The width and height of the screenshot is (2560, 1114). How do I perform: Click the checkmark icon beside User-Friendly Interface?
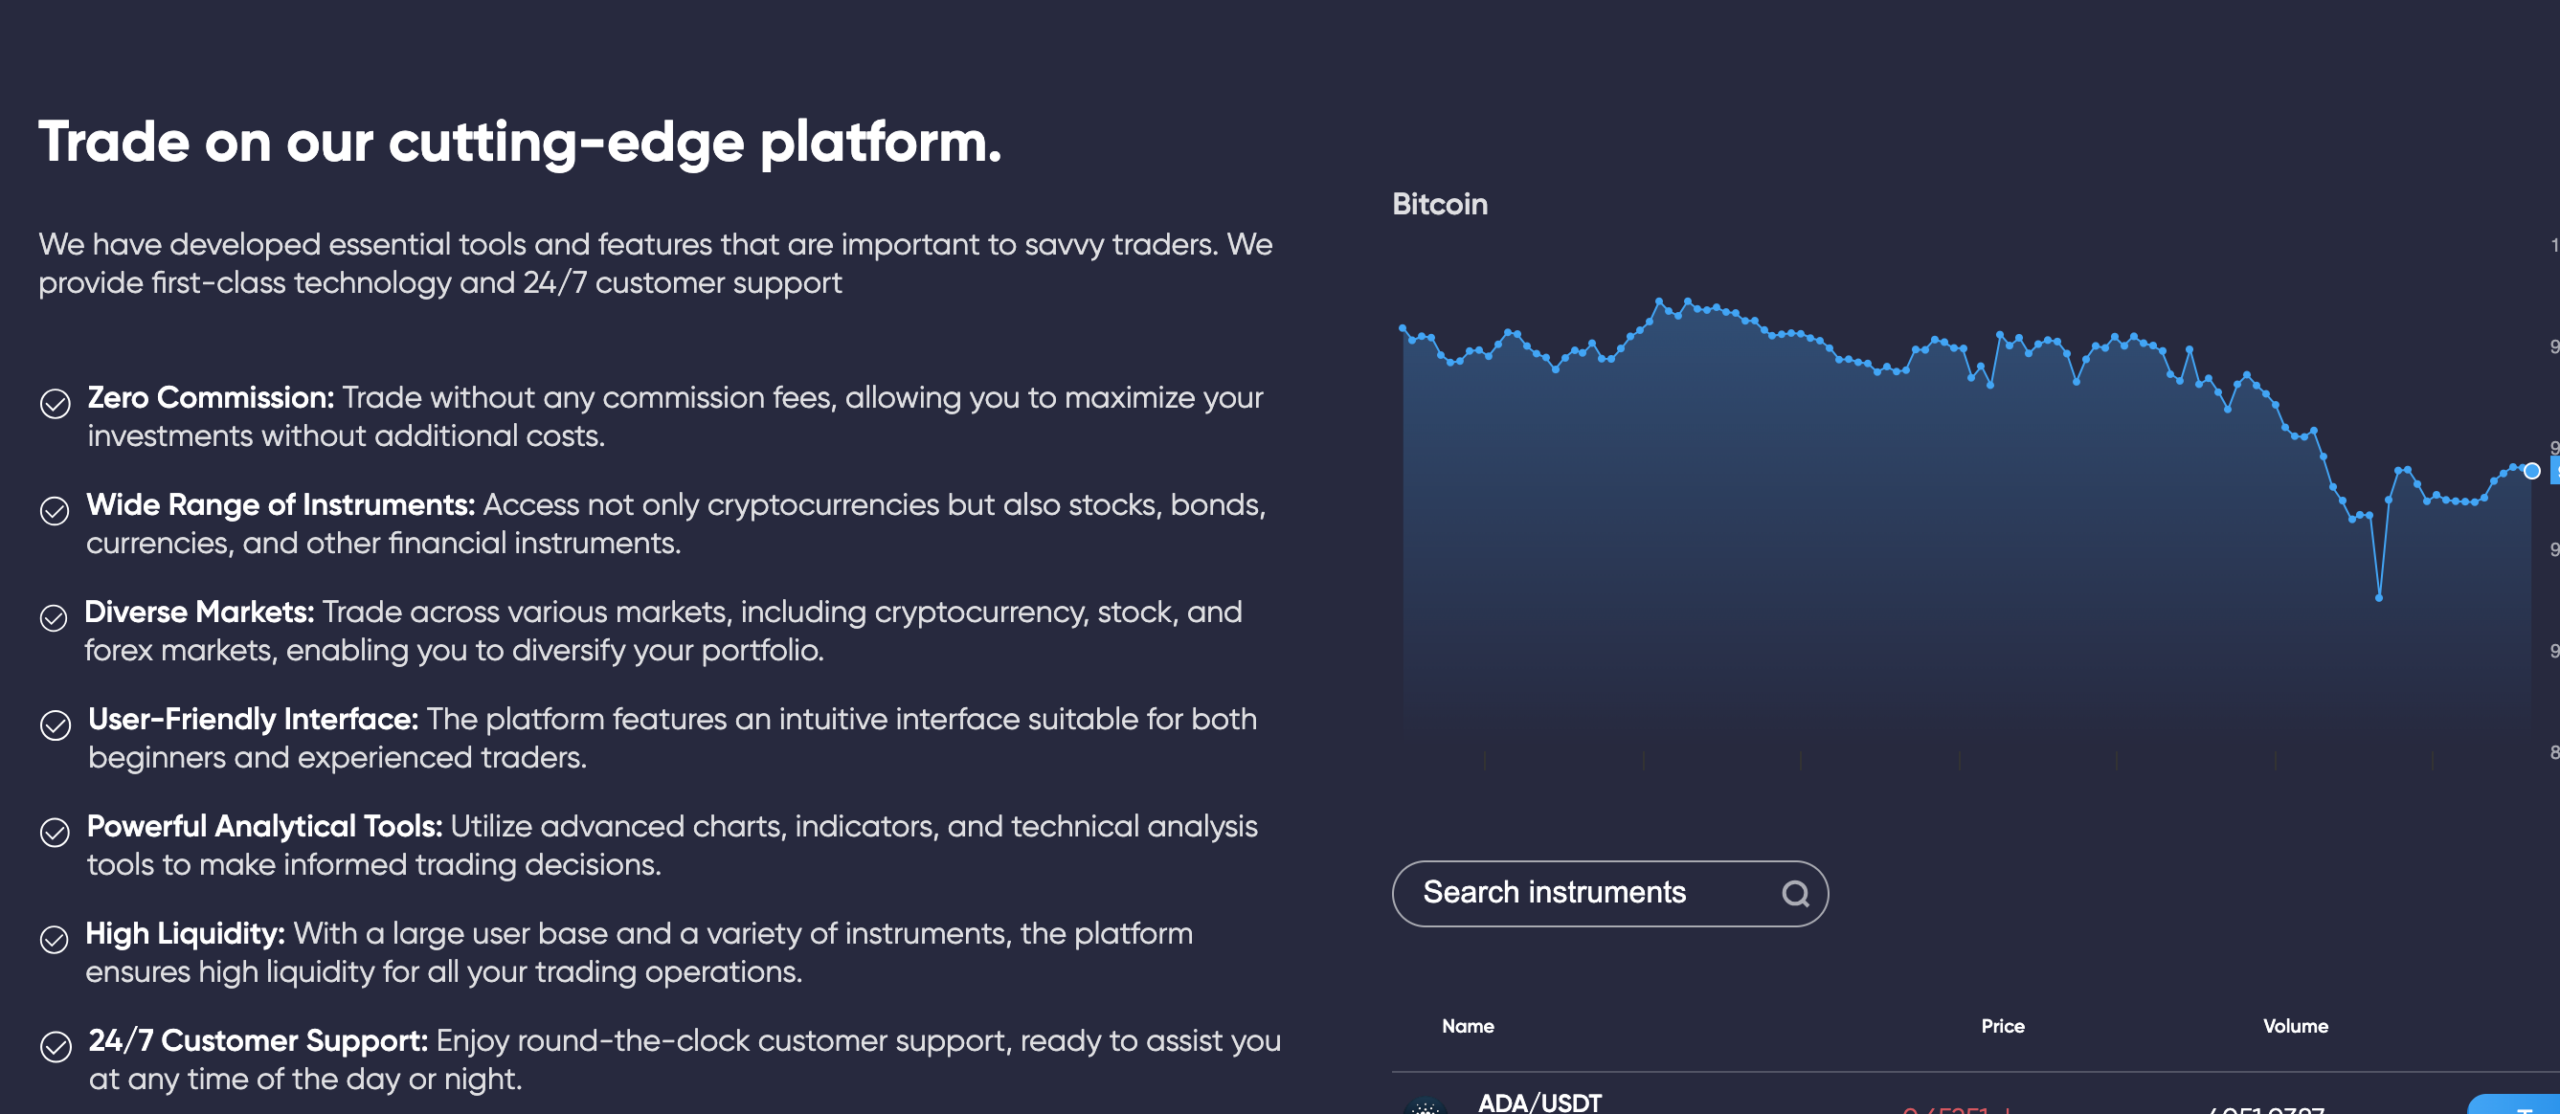tap(55, 725)
